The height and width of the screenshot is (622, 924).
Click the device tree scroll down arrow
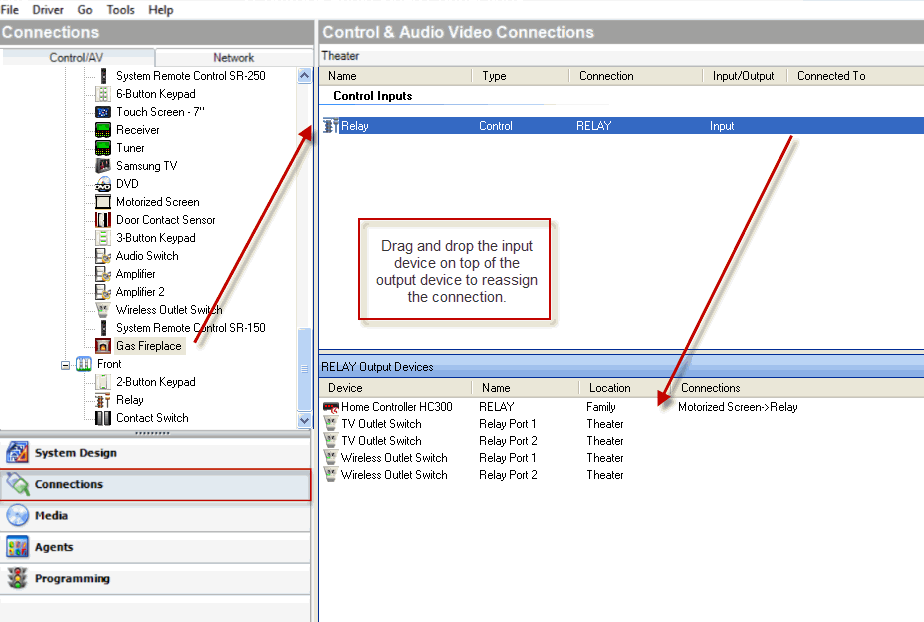coord(305,421)
